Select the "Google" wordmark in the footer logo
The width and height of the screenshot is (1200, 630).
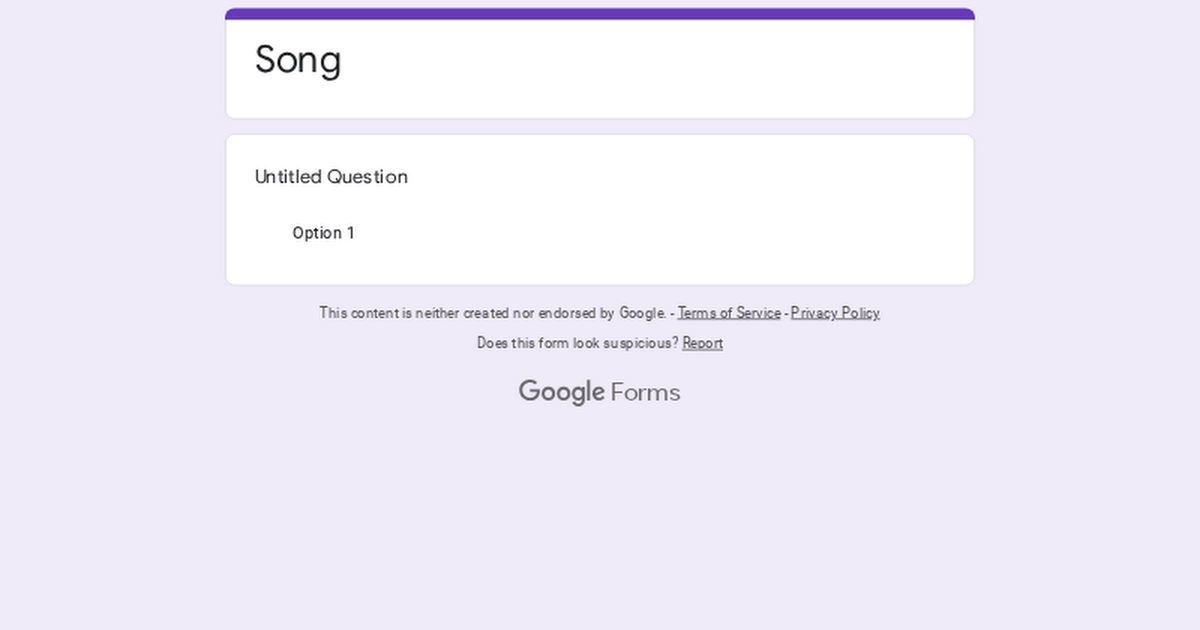pos(562,392)
